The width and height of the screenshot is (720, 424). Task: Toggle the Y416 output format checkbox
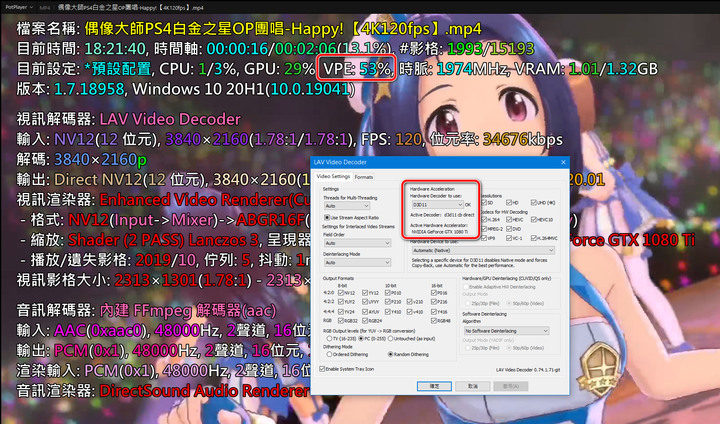434,311
